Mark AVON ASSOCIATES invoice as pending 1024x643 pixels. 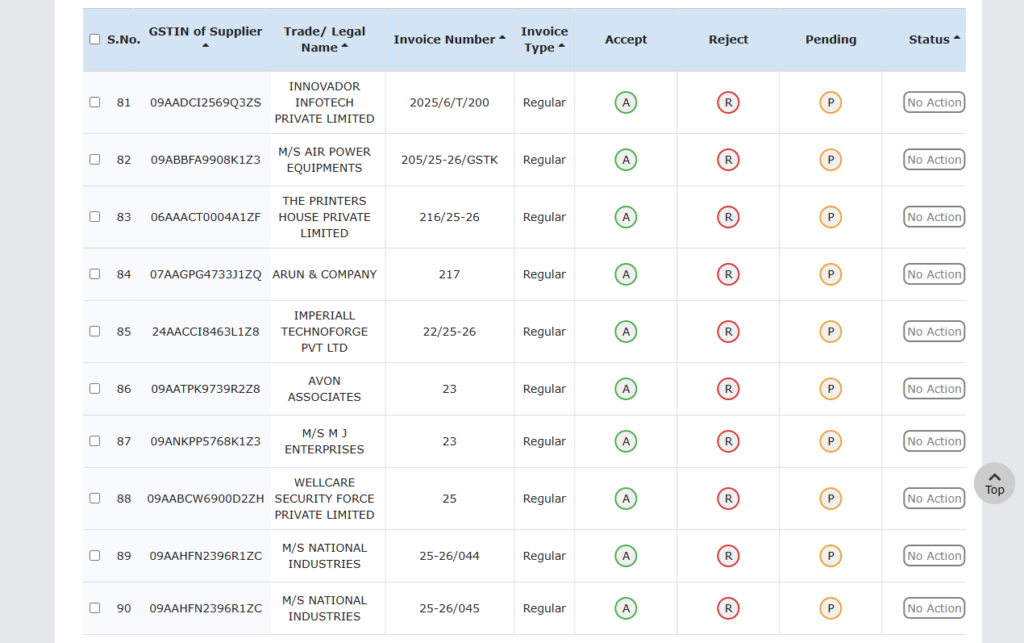(831, 389)
